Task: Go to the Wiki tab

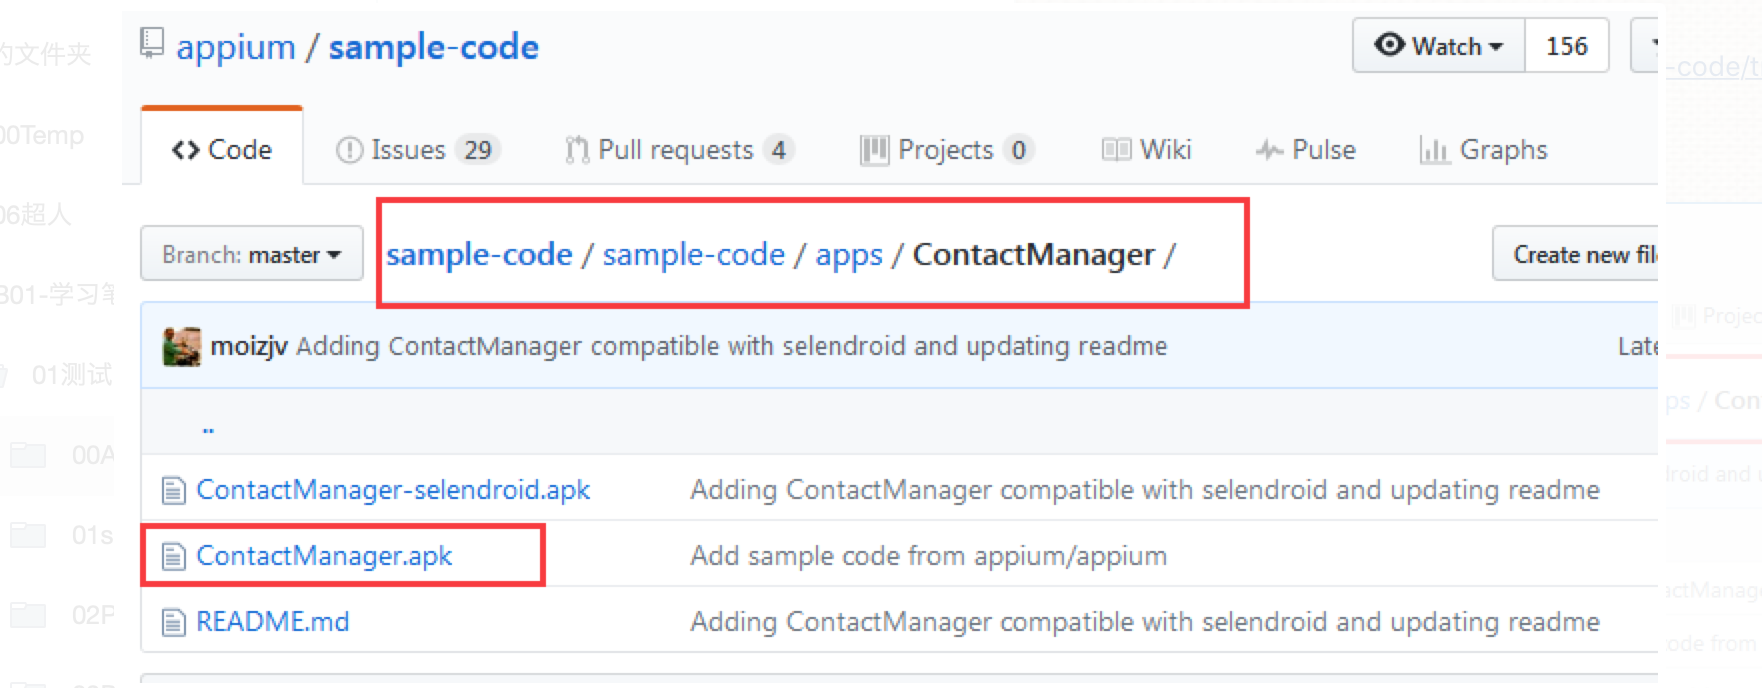Action: (x=1147, y=150)
